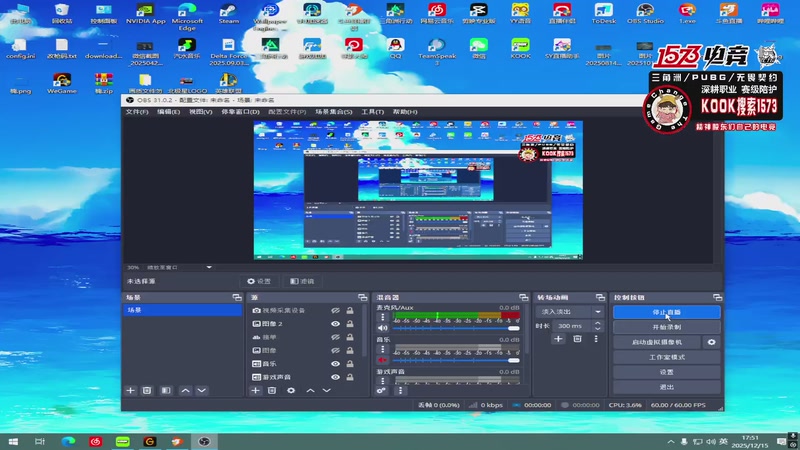Unmute the 音乐 mixer channel

click(382, 360)
